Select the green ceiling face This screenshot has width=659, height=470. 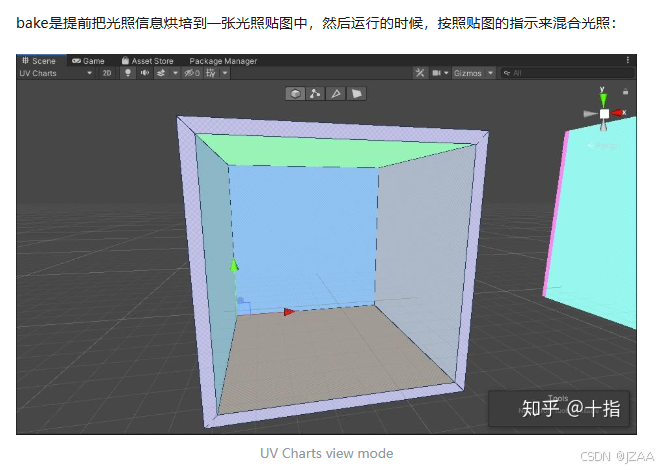[332, 150]
